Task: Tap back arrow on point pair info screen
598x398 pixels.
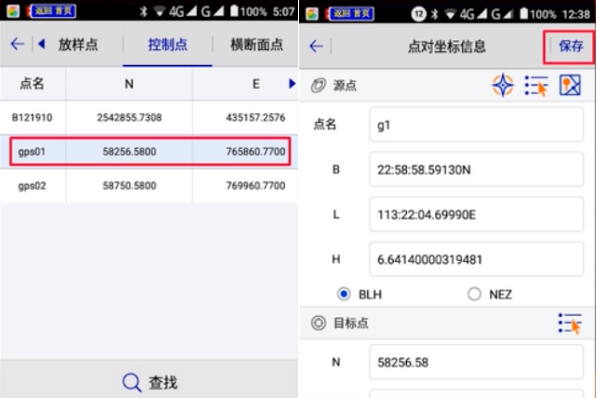Action: click(316, 46)
